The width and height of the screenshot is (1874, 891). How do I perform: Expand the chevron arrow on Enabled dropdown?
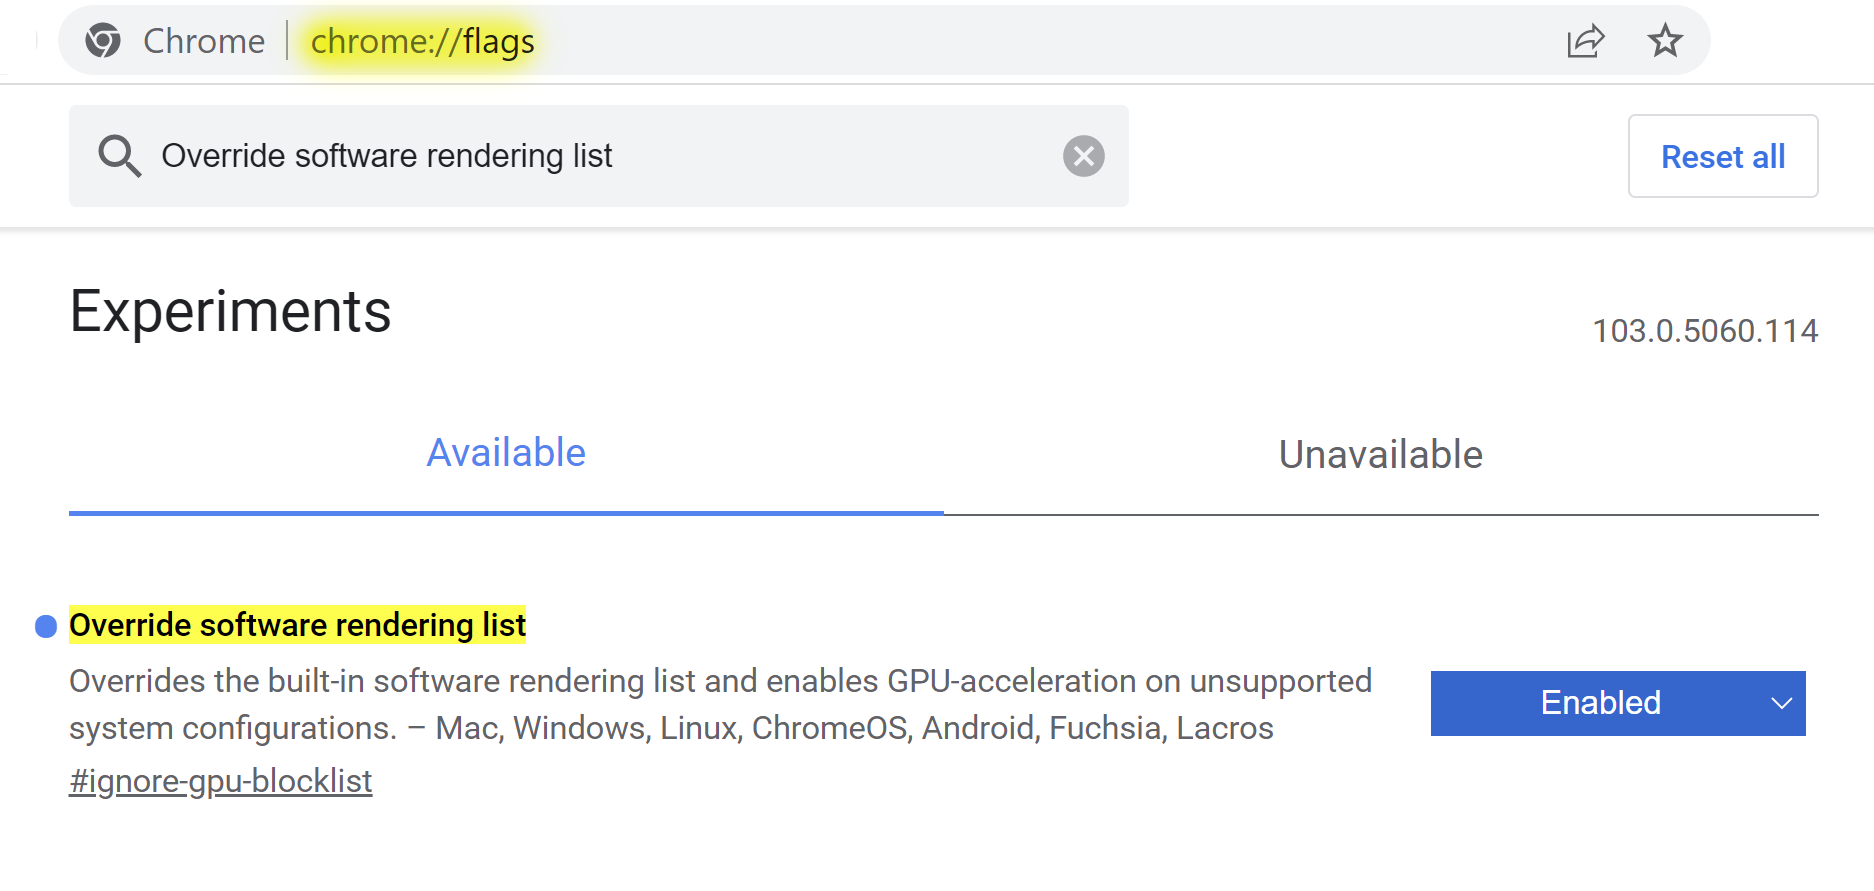pyautogui.click(x=1781, y=703)
